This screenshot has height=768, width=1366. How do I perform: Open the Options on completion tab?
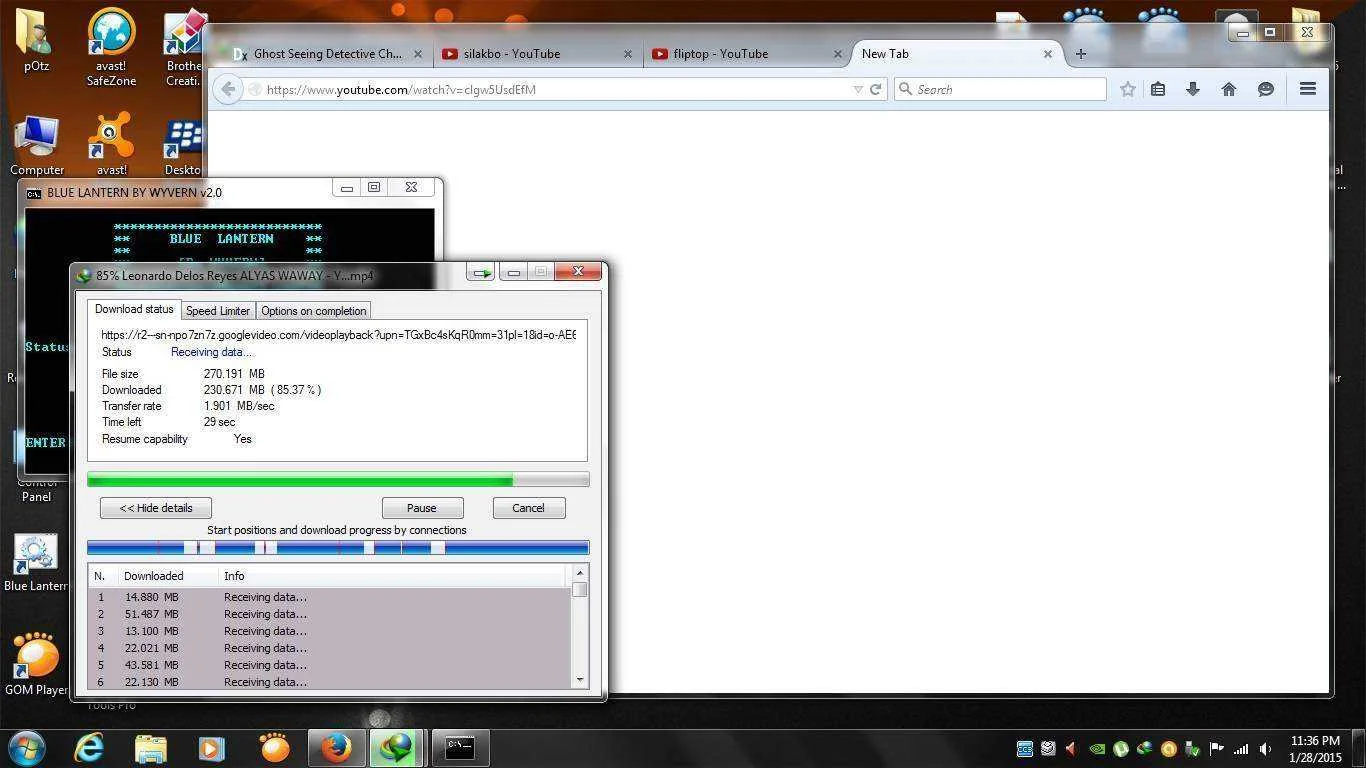314,311
